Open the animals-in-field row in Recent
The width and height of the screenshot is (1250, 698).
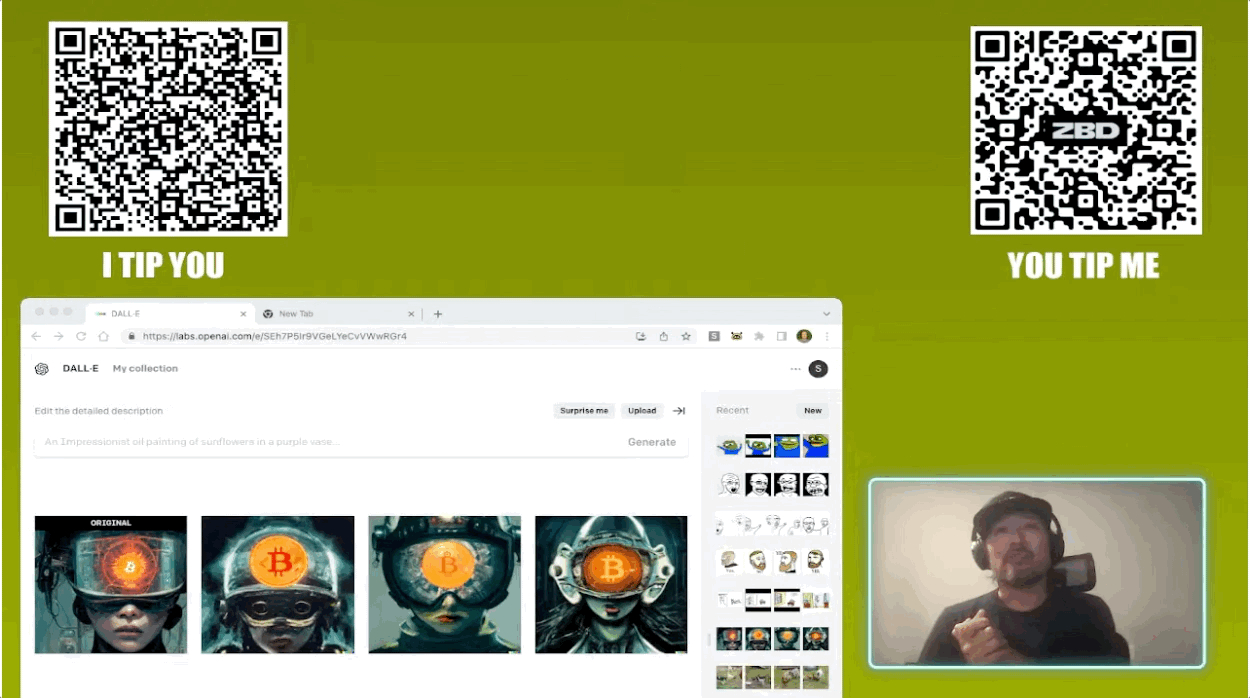pos(773,677)
